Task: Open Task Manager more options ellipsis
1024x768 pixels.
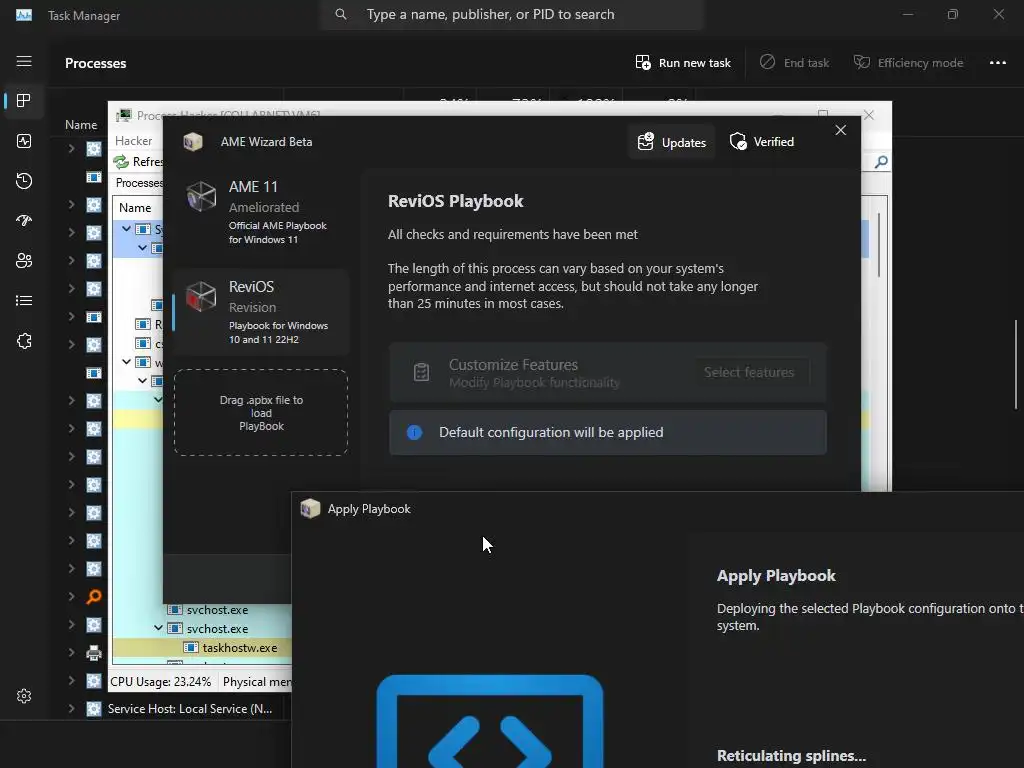Action: (997, 63)
